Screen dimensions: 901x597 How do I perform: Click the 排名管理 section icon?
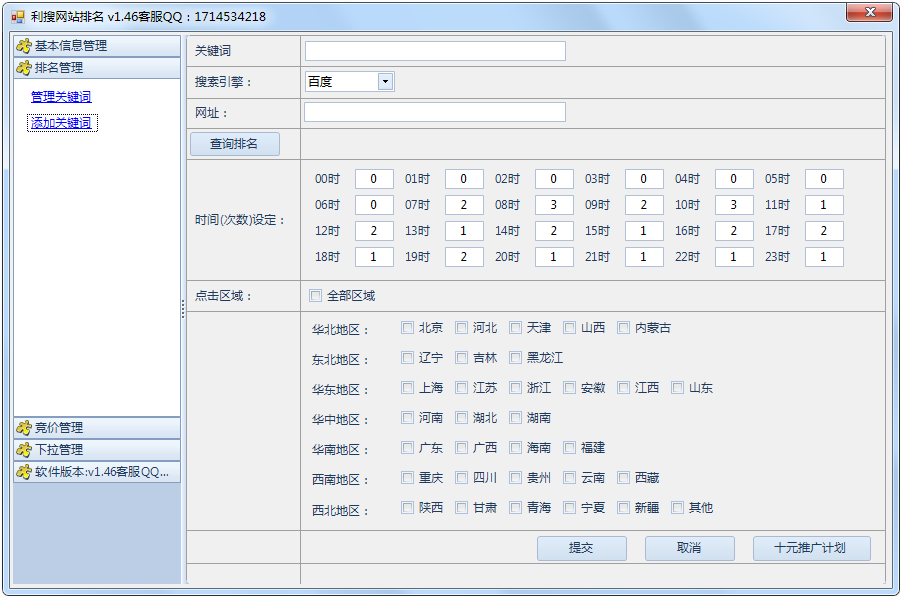pyautogui.click(x=24, y=68)
